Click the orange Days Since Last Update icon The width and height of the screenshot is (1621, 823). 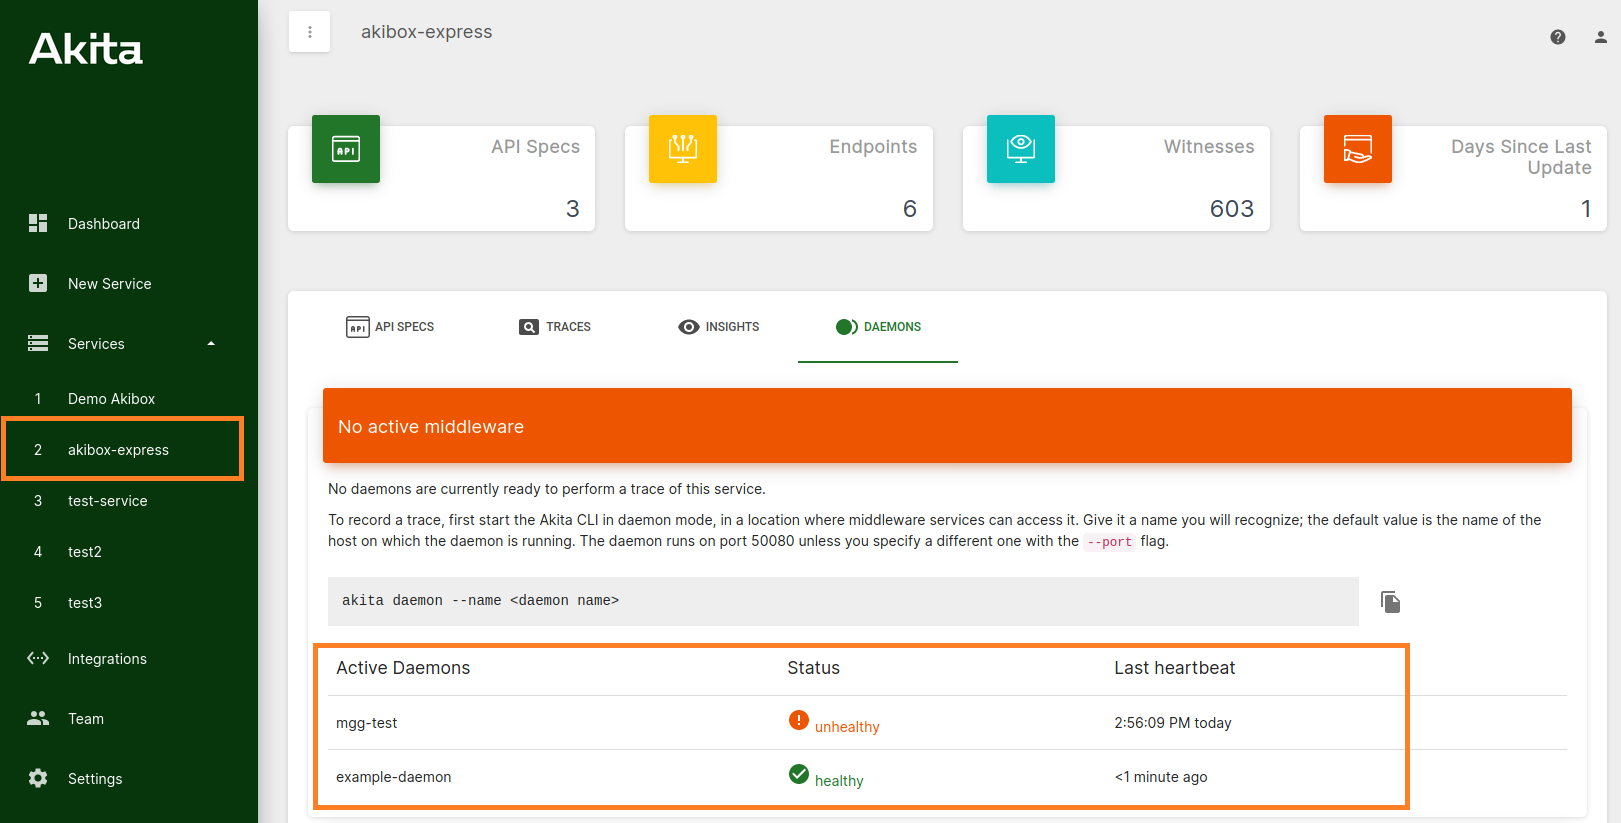[x=1358, y=149]
